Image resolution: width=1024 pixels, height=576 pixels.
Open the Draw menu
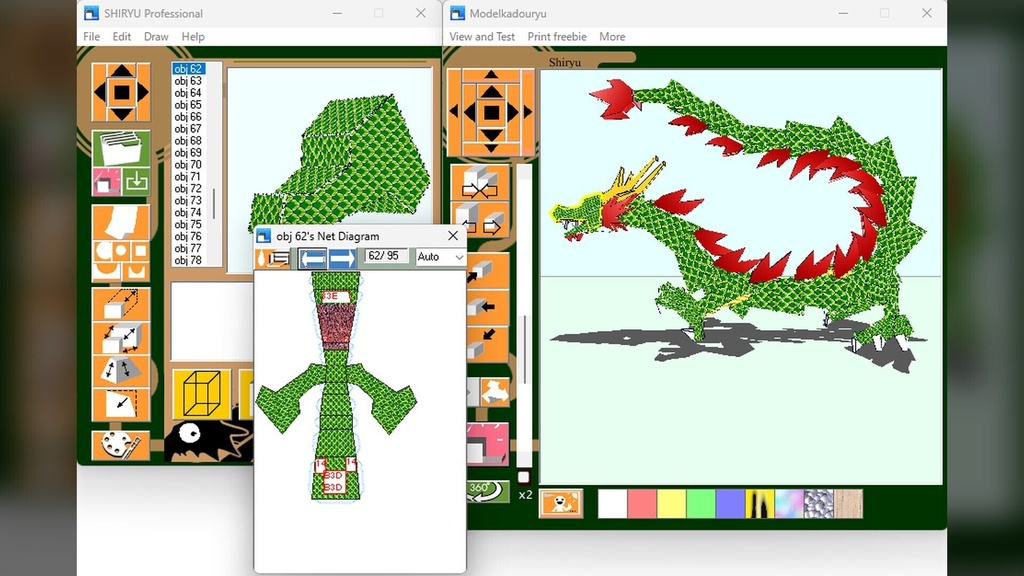point(156,37)
